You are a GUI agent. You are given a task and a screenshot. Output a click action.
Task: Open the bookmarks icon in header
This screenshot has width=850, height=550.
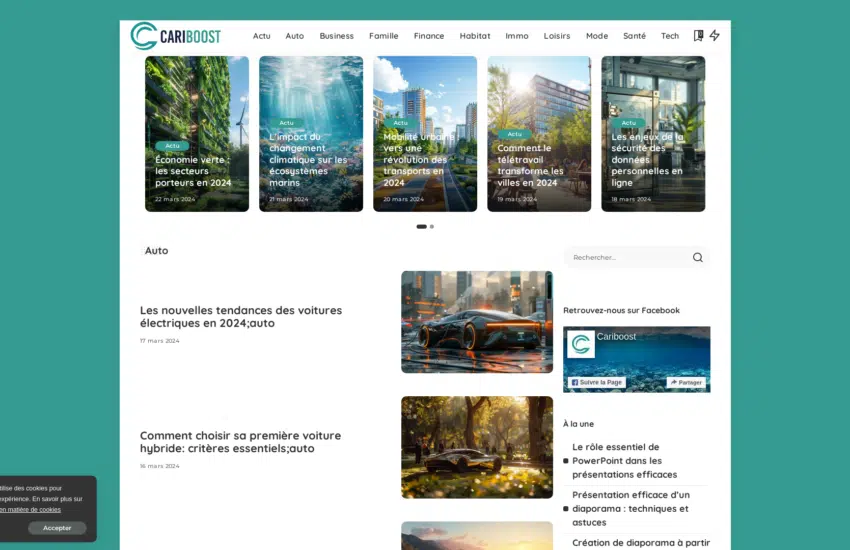click(x=698, y=36)
